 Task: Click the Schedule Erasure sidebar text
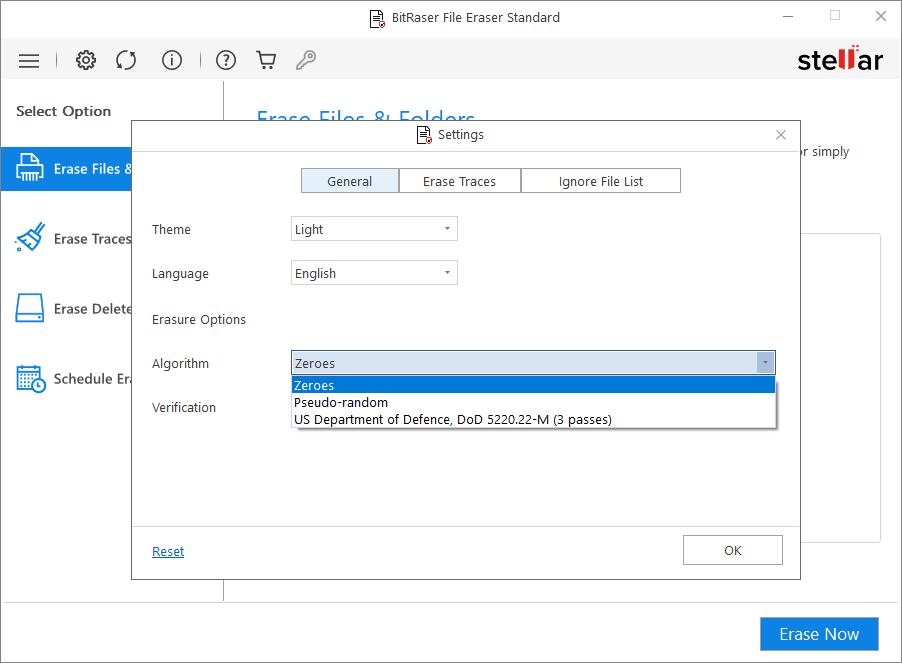point(93,379)
